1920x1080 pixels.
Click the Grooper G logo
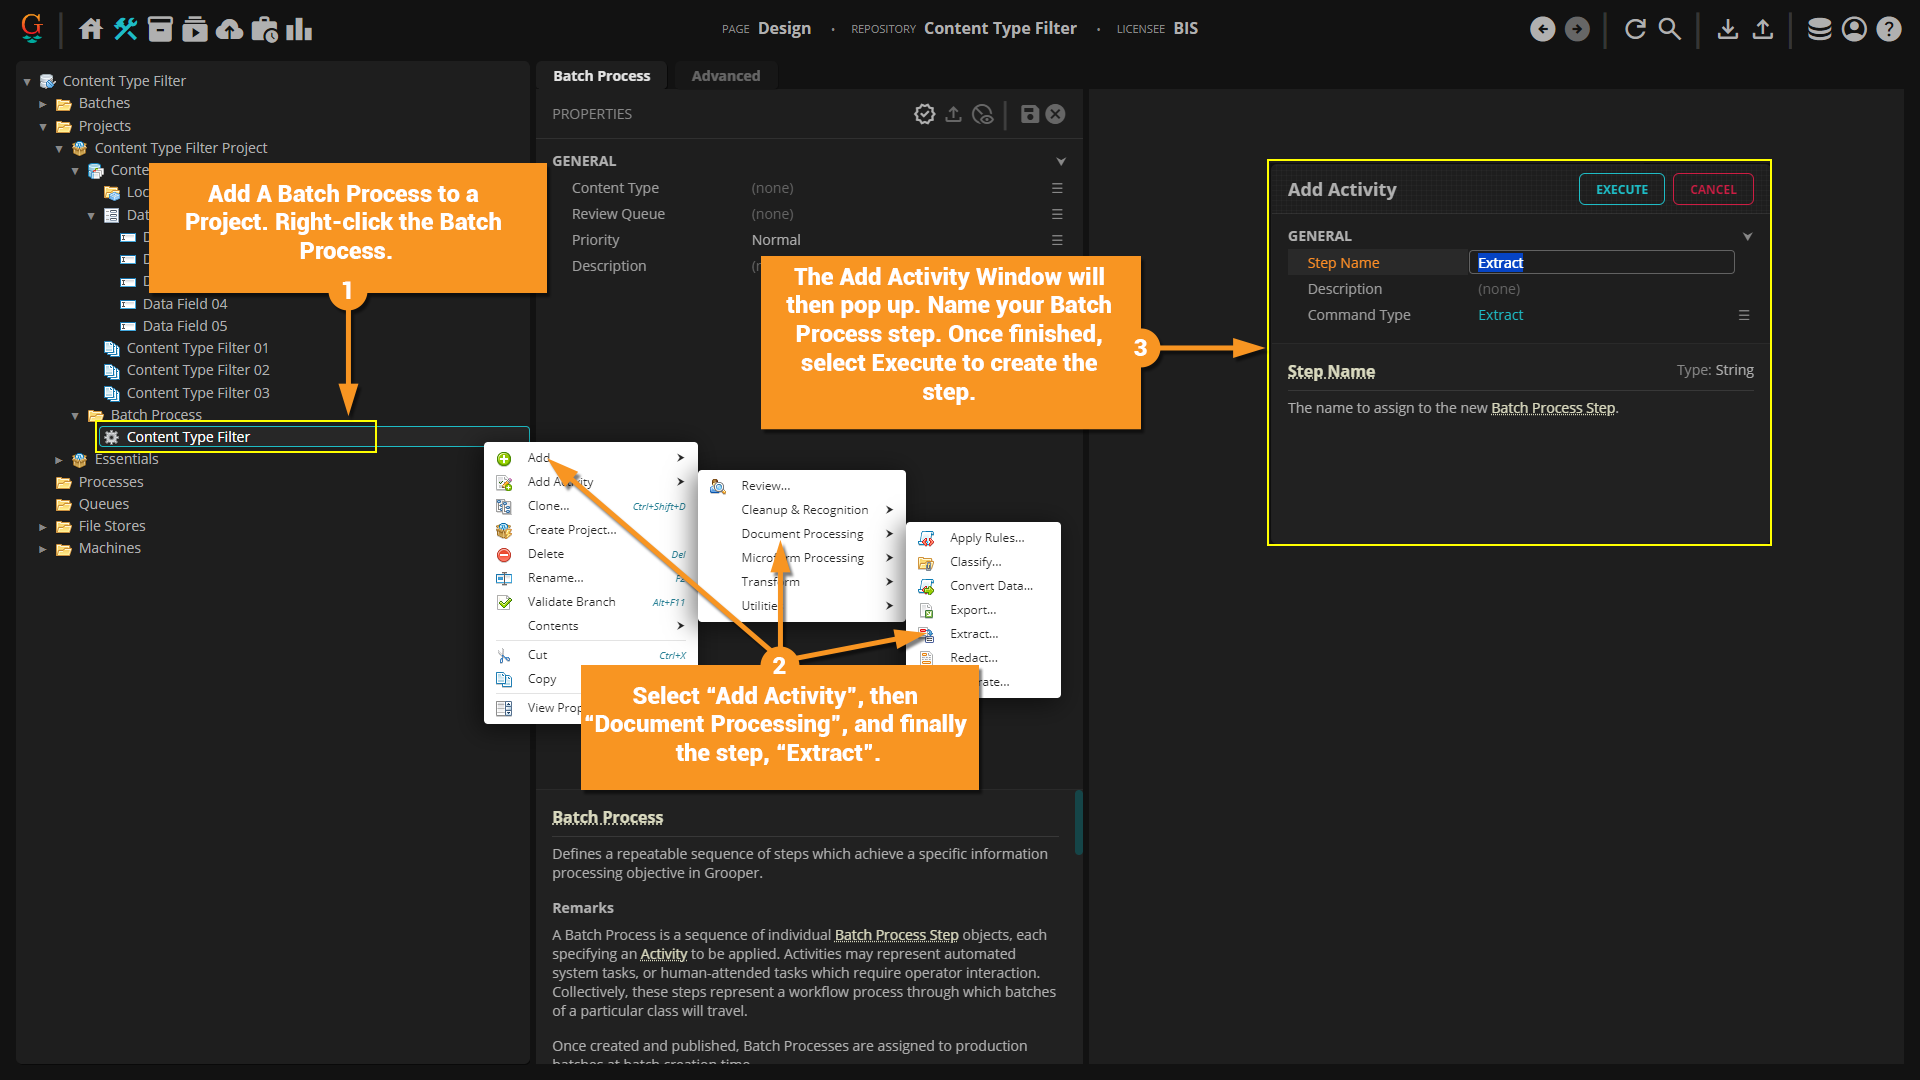click(32, 28)
